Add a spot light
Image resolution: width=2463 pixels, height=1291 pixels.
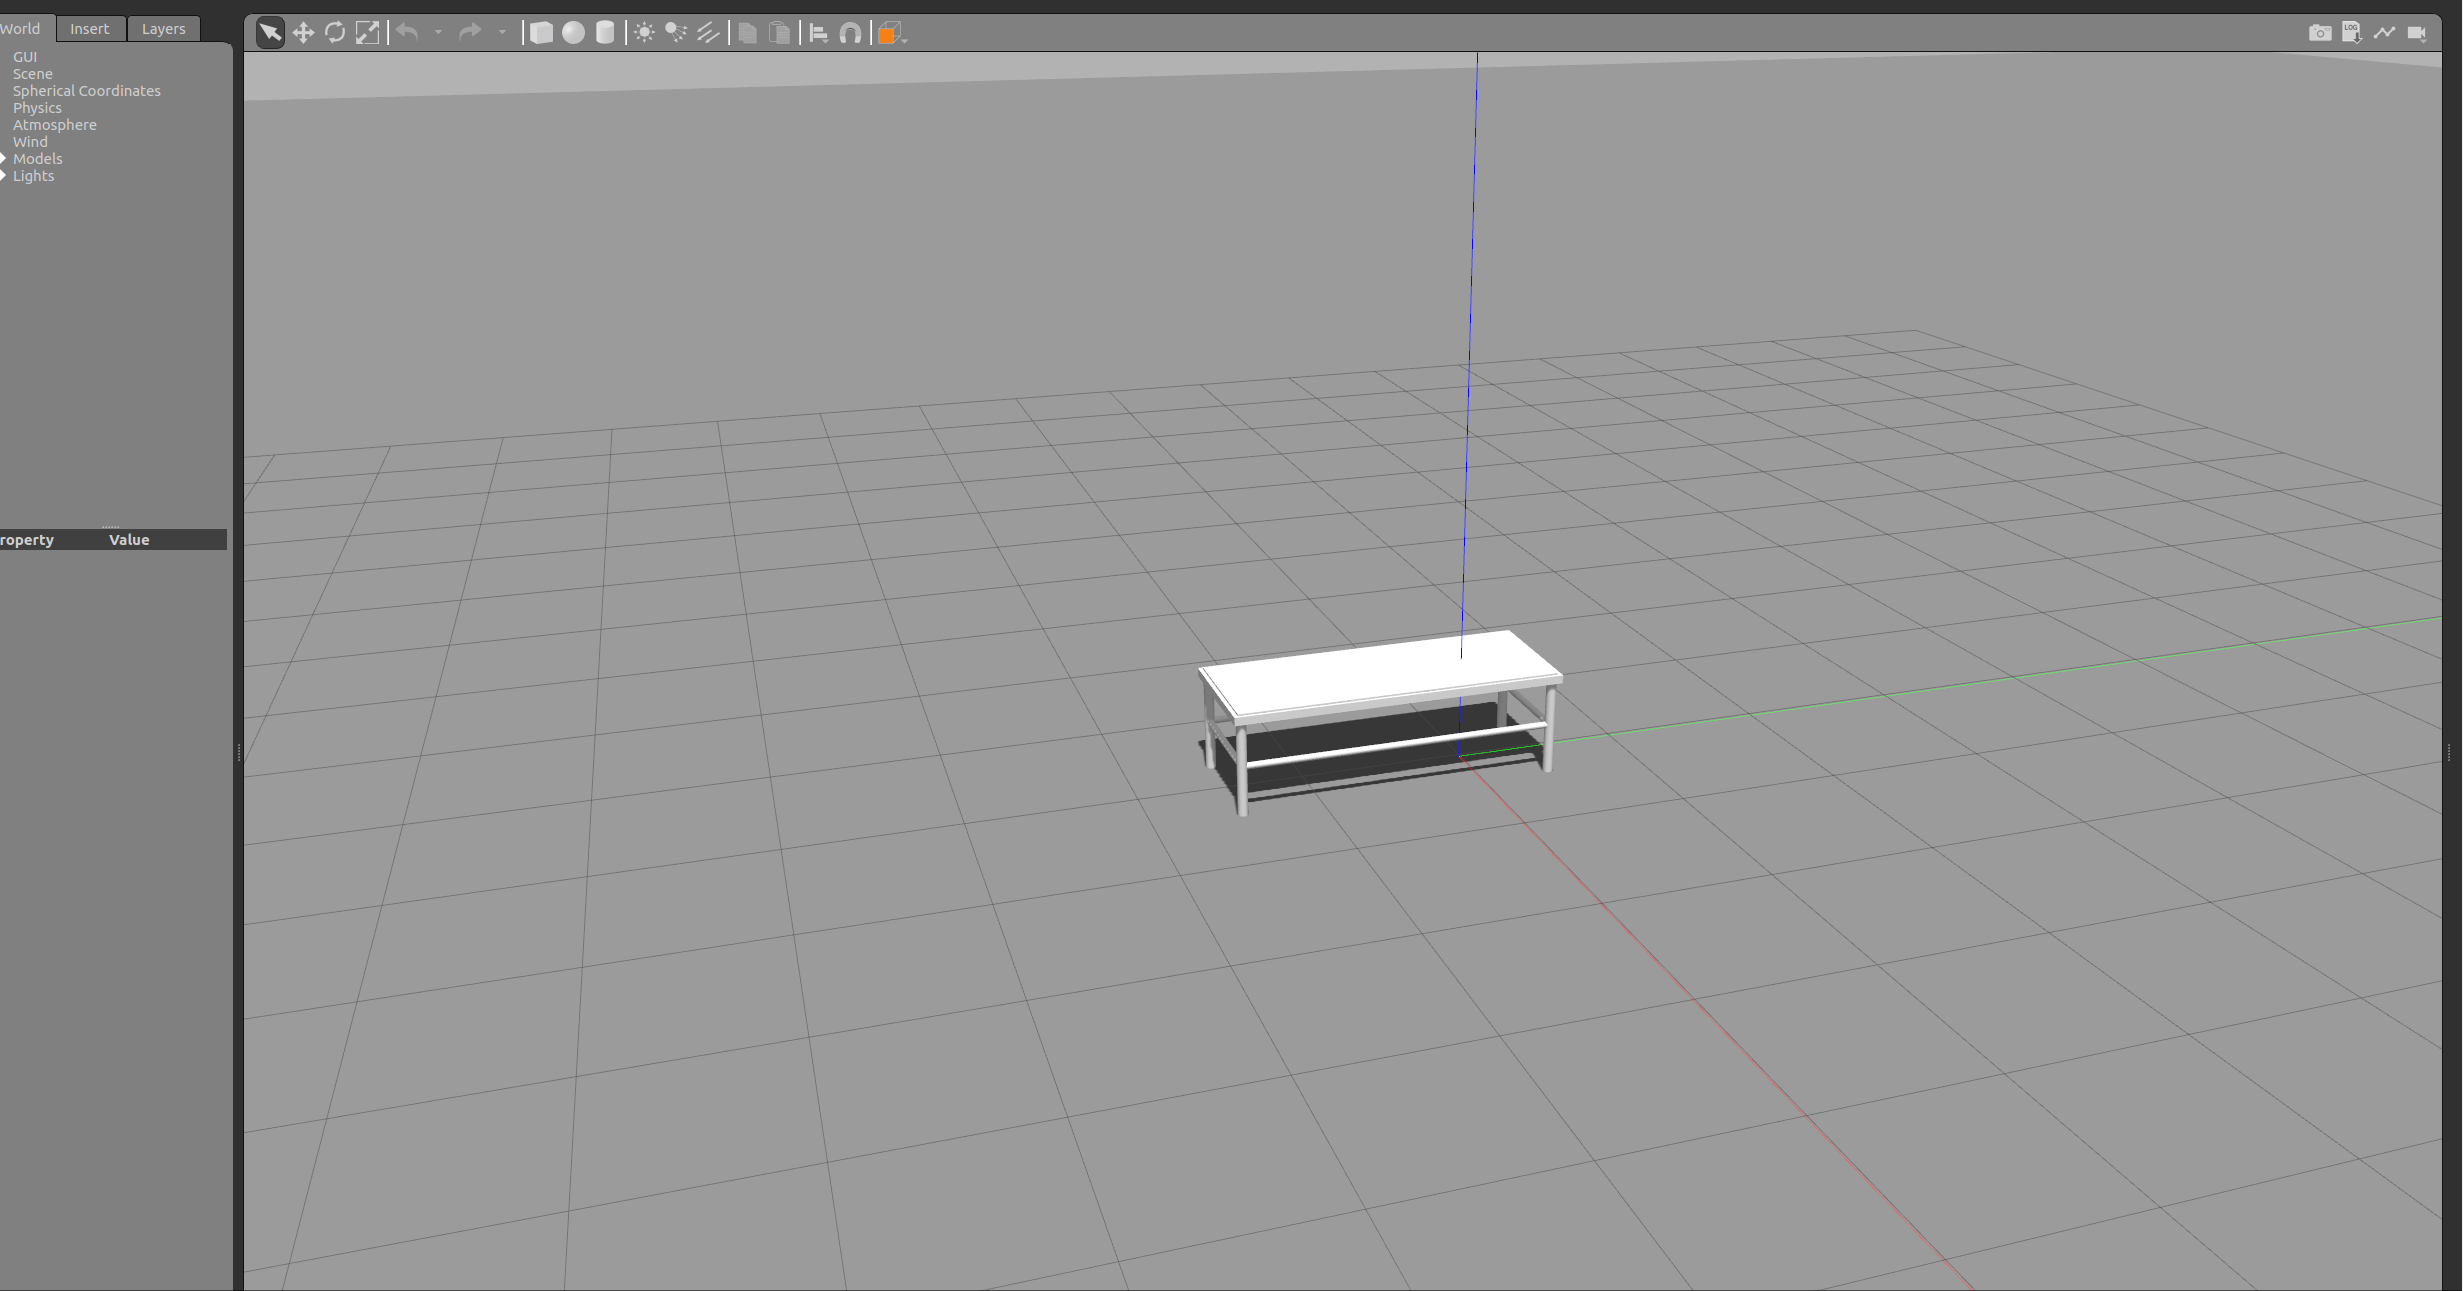coord(677,33)
